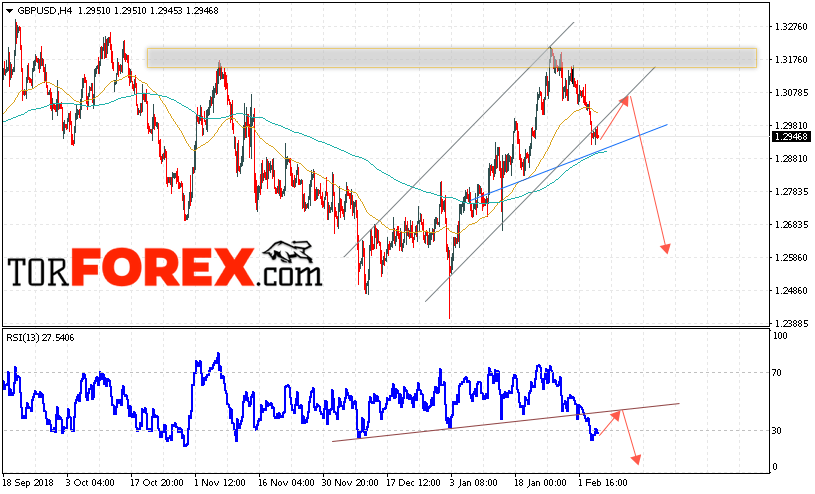This screenshot has width=815, height=494.
Task: Click the 1 Nov 12:00 time label
Action: [220, 483]
